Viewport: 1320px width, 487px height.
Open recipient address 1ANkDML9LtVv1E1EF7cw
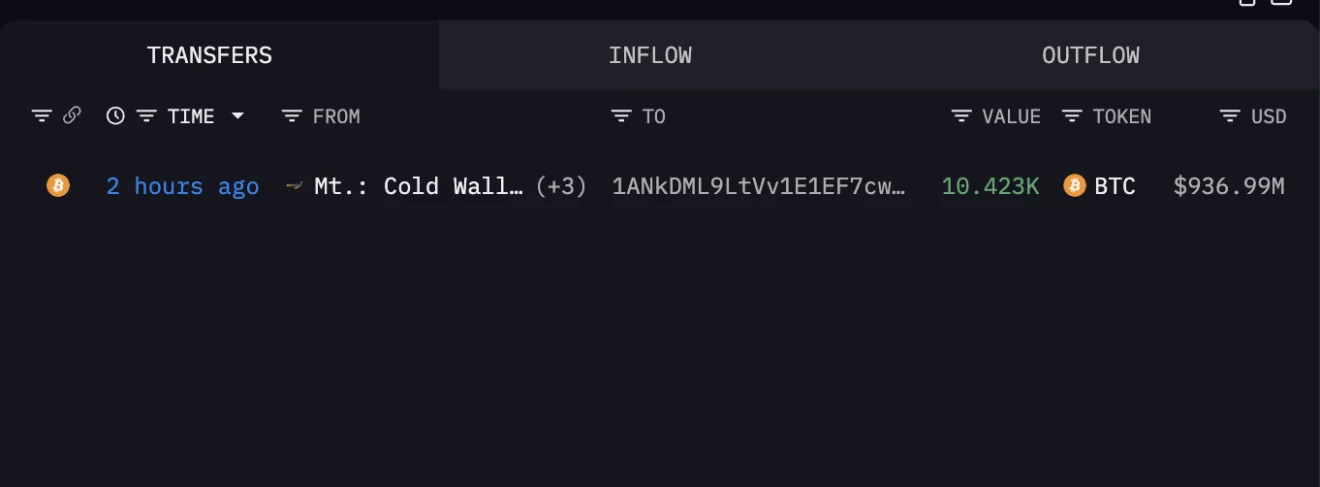[x=759, y=186]
